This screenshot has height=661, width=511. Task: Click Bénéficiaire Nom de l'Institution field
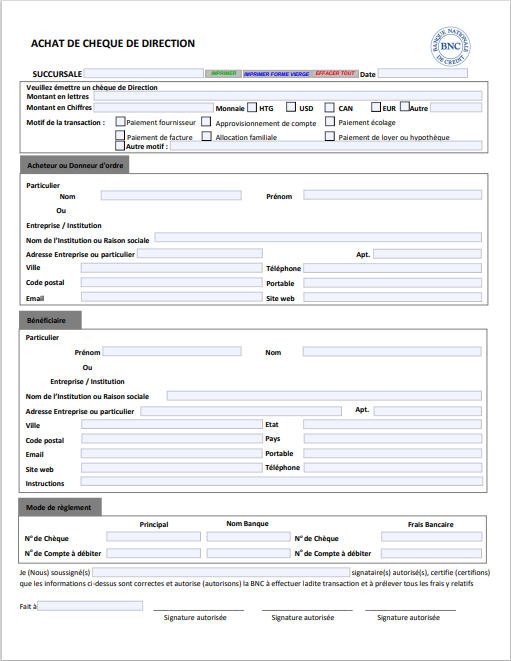[324, 396]
